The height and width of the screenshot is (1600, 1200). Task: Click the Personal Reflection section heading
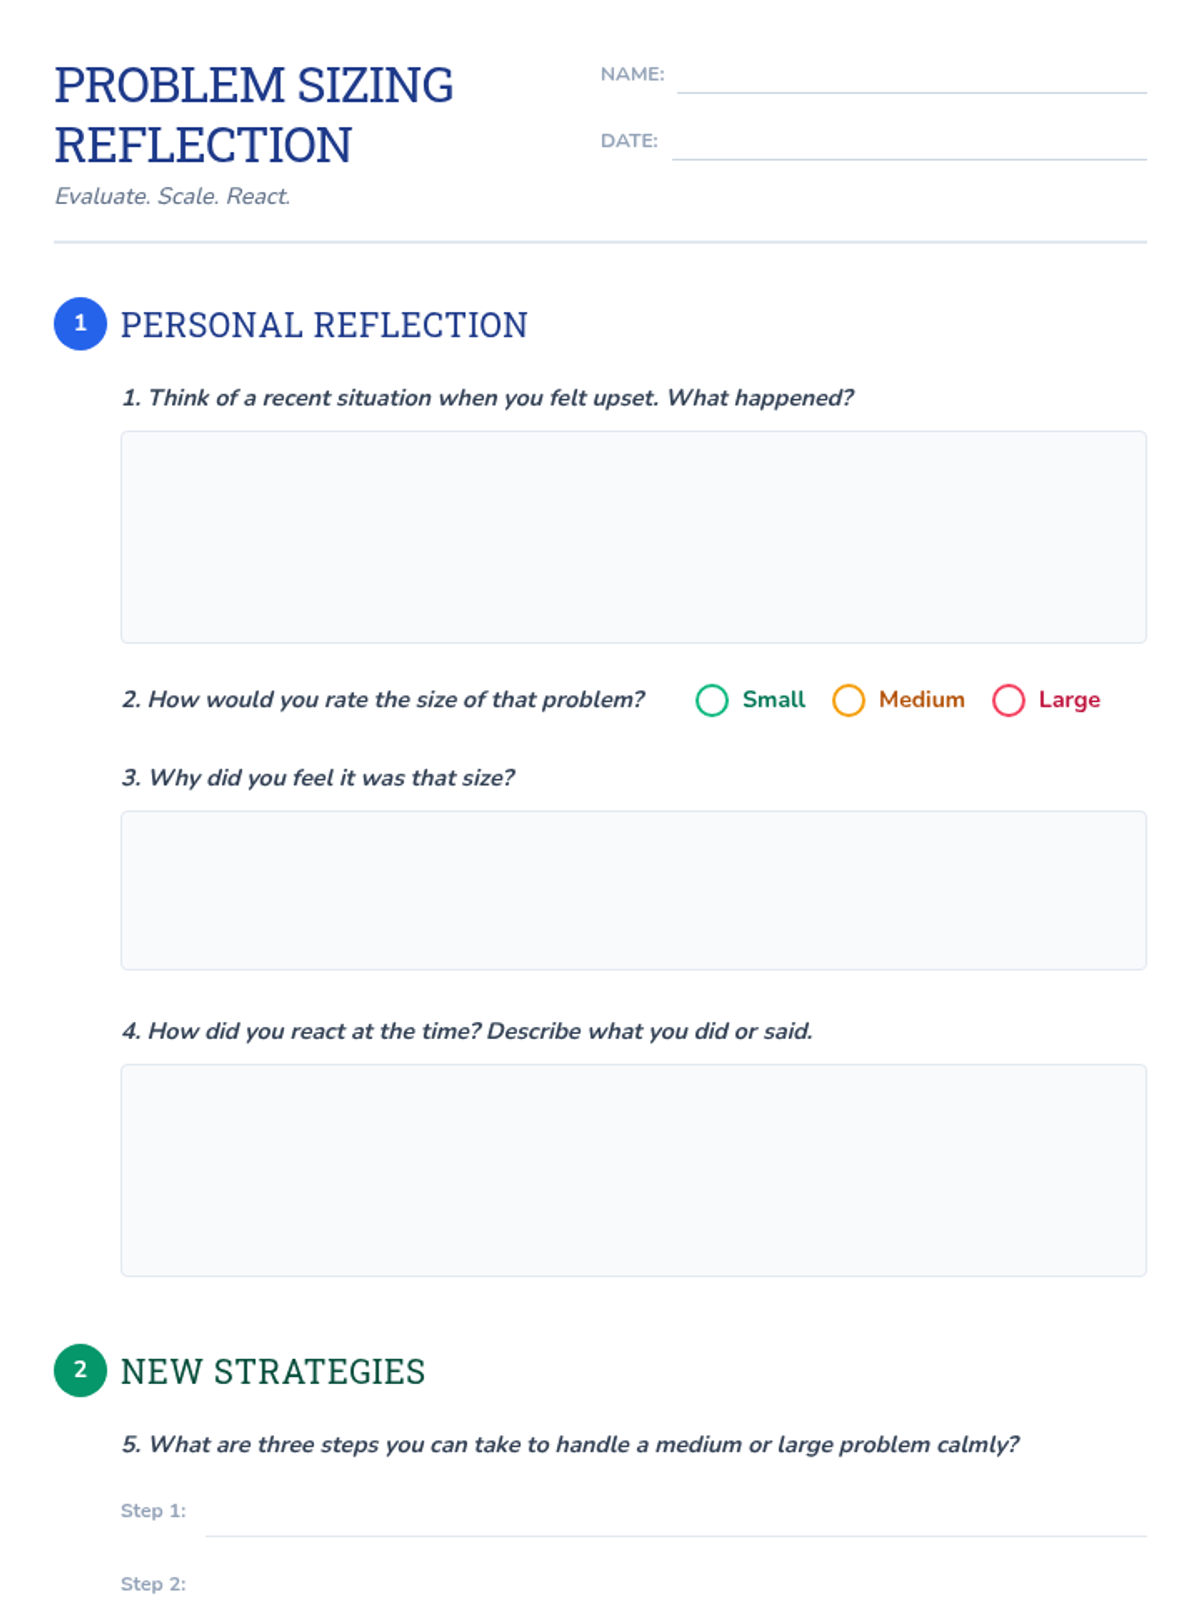pyautogui.click(x=324, y=325)
